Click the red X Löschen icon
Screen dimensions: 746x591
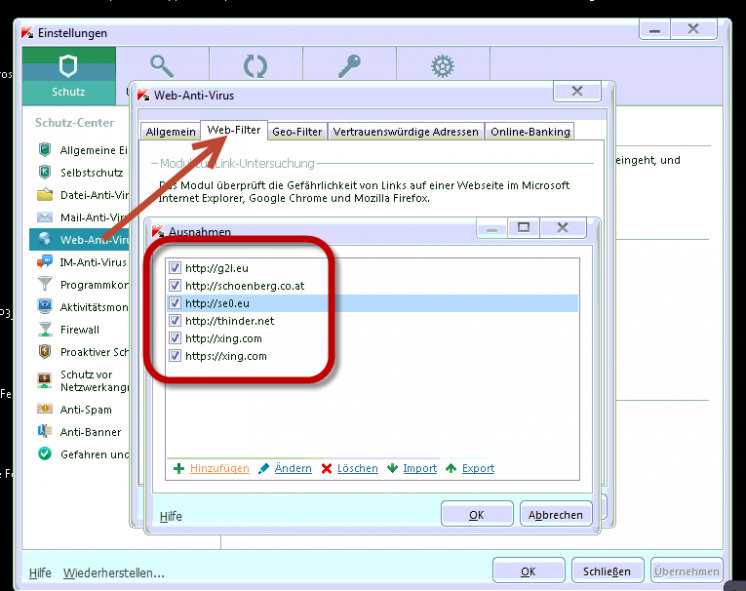coord(326,469)
